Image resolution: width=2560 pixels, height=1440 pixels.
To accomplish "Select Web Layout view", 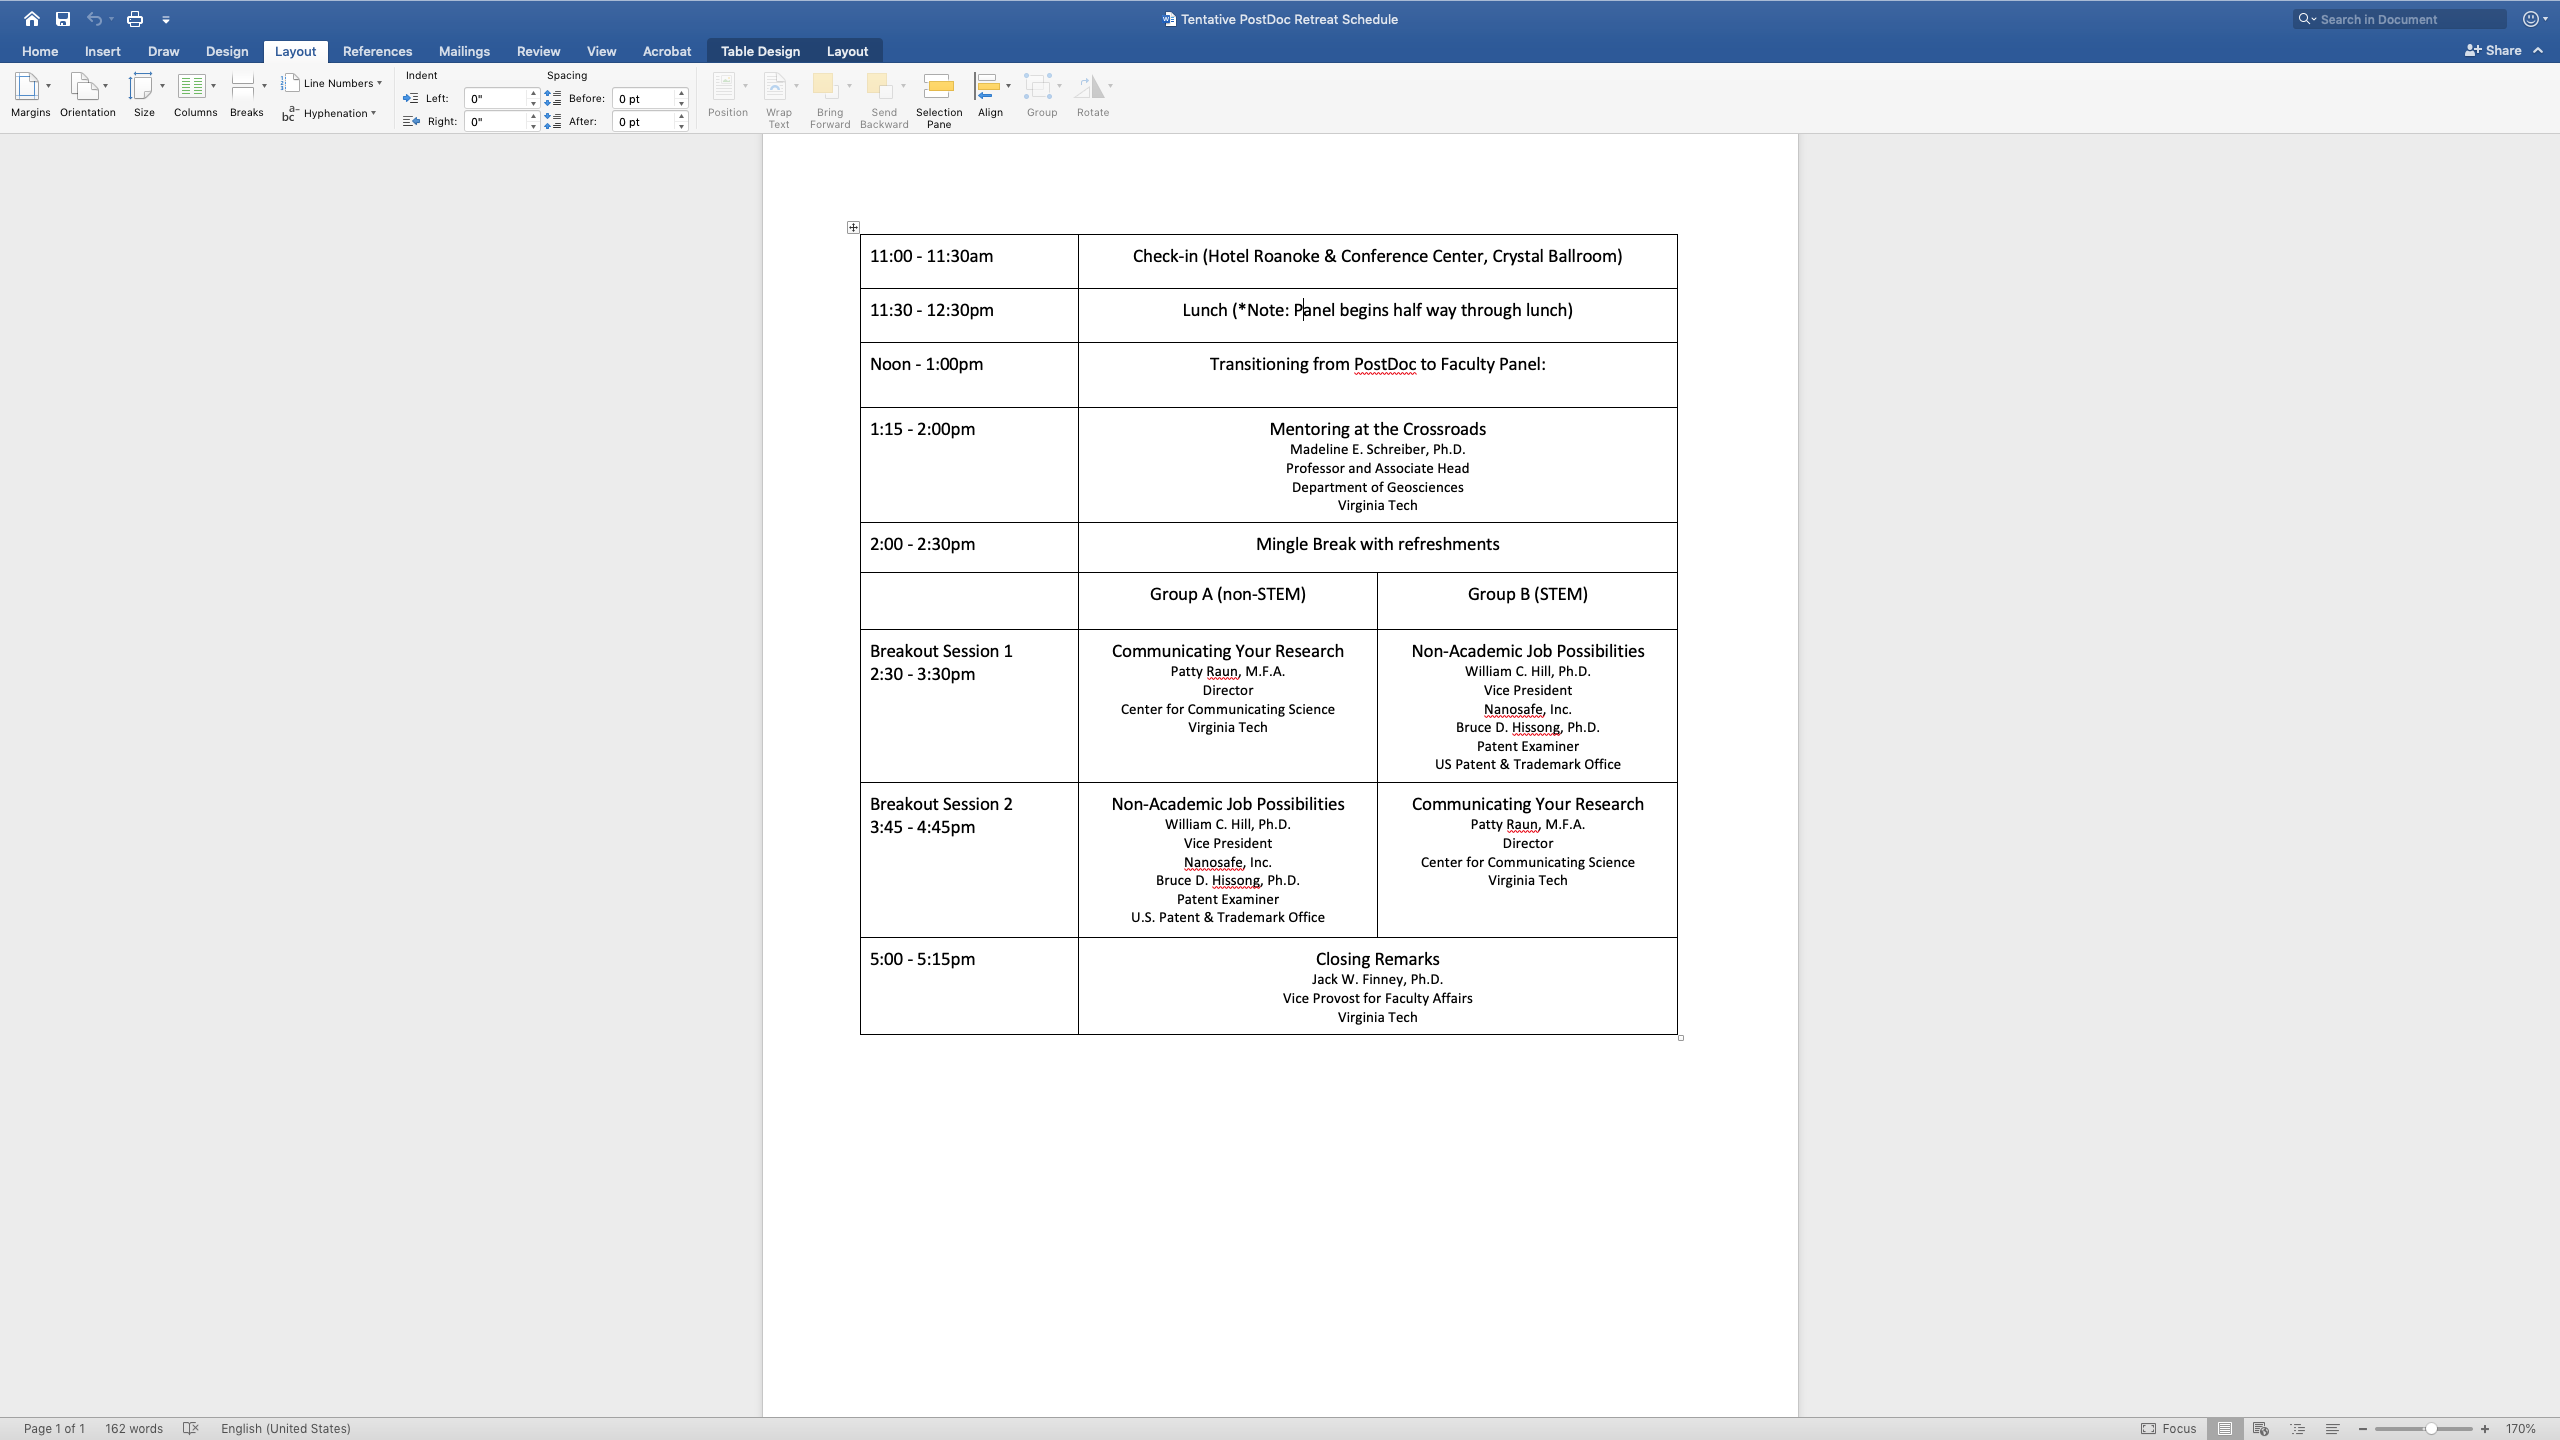I will pyautogui.click(x=2260, y=1428).
